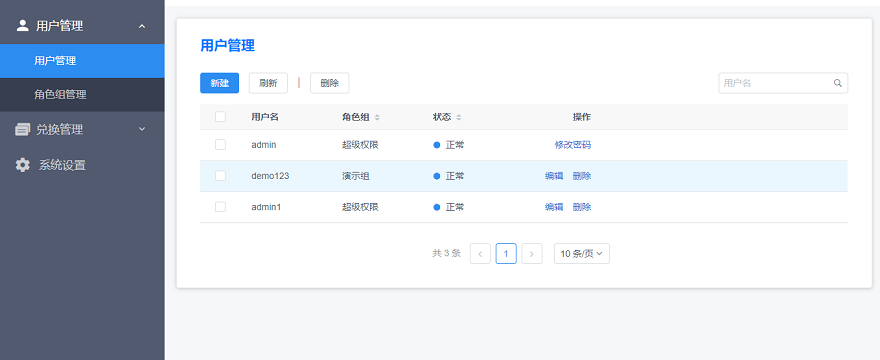Screen dimensions: 880x360
Task: Check the box for the demo123 row
Action: tap(220, 176)
